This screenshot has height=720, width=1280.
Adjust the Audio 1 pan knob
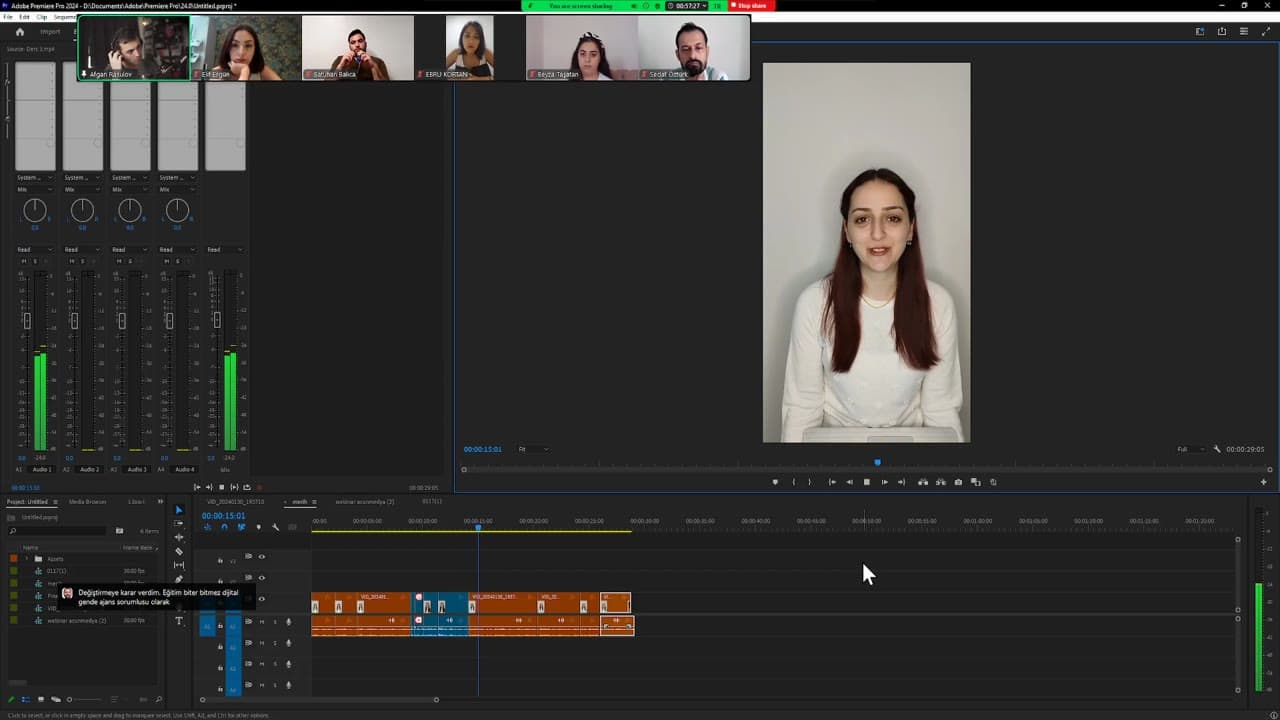pos(35,210)
